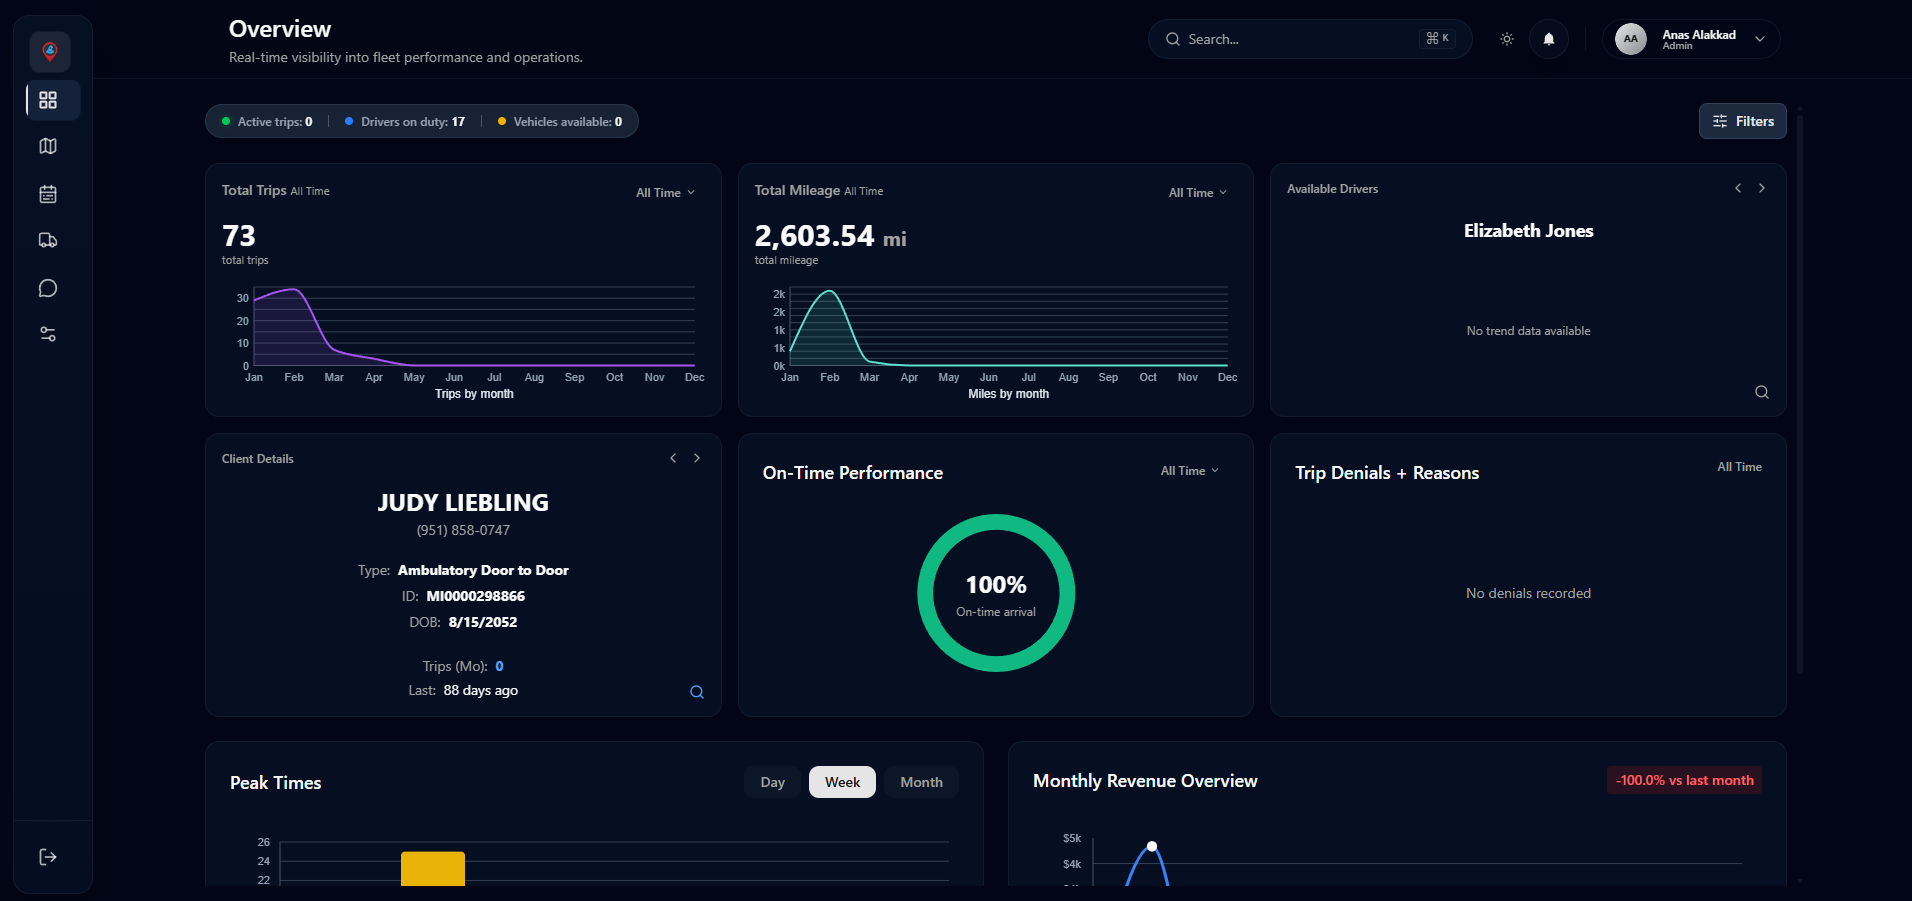Click the Filters button
Screen dimensions: 1912x901
coord(1742,121)
